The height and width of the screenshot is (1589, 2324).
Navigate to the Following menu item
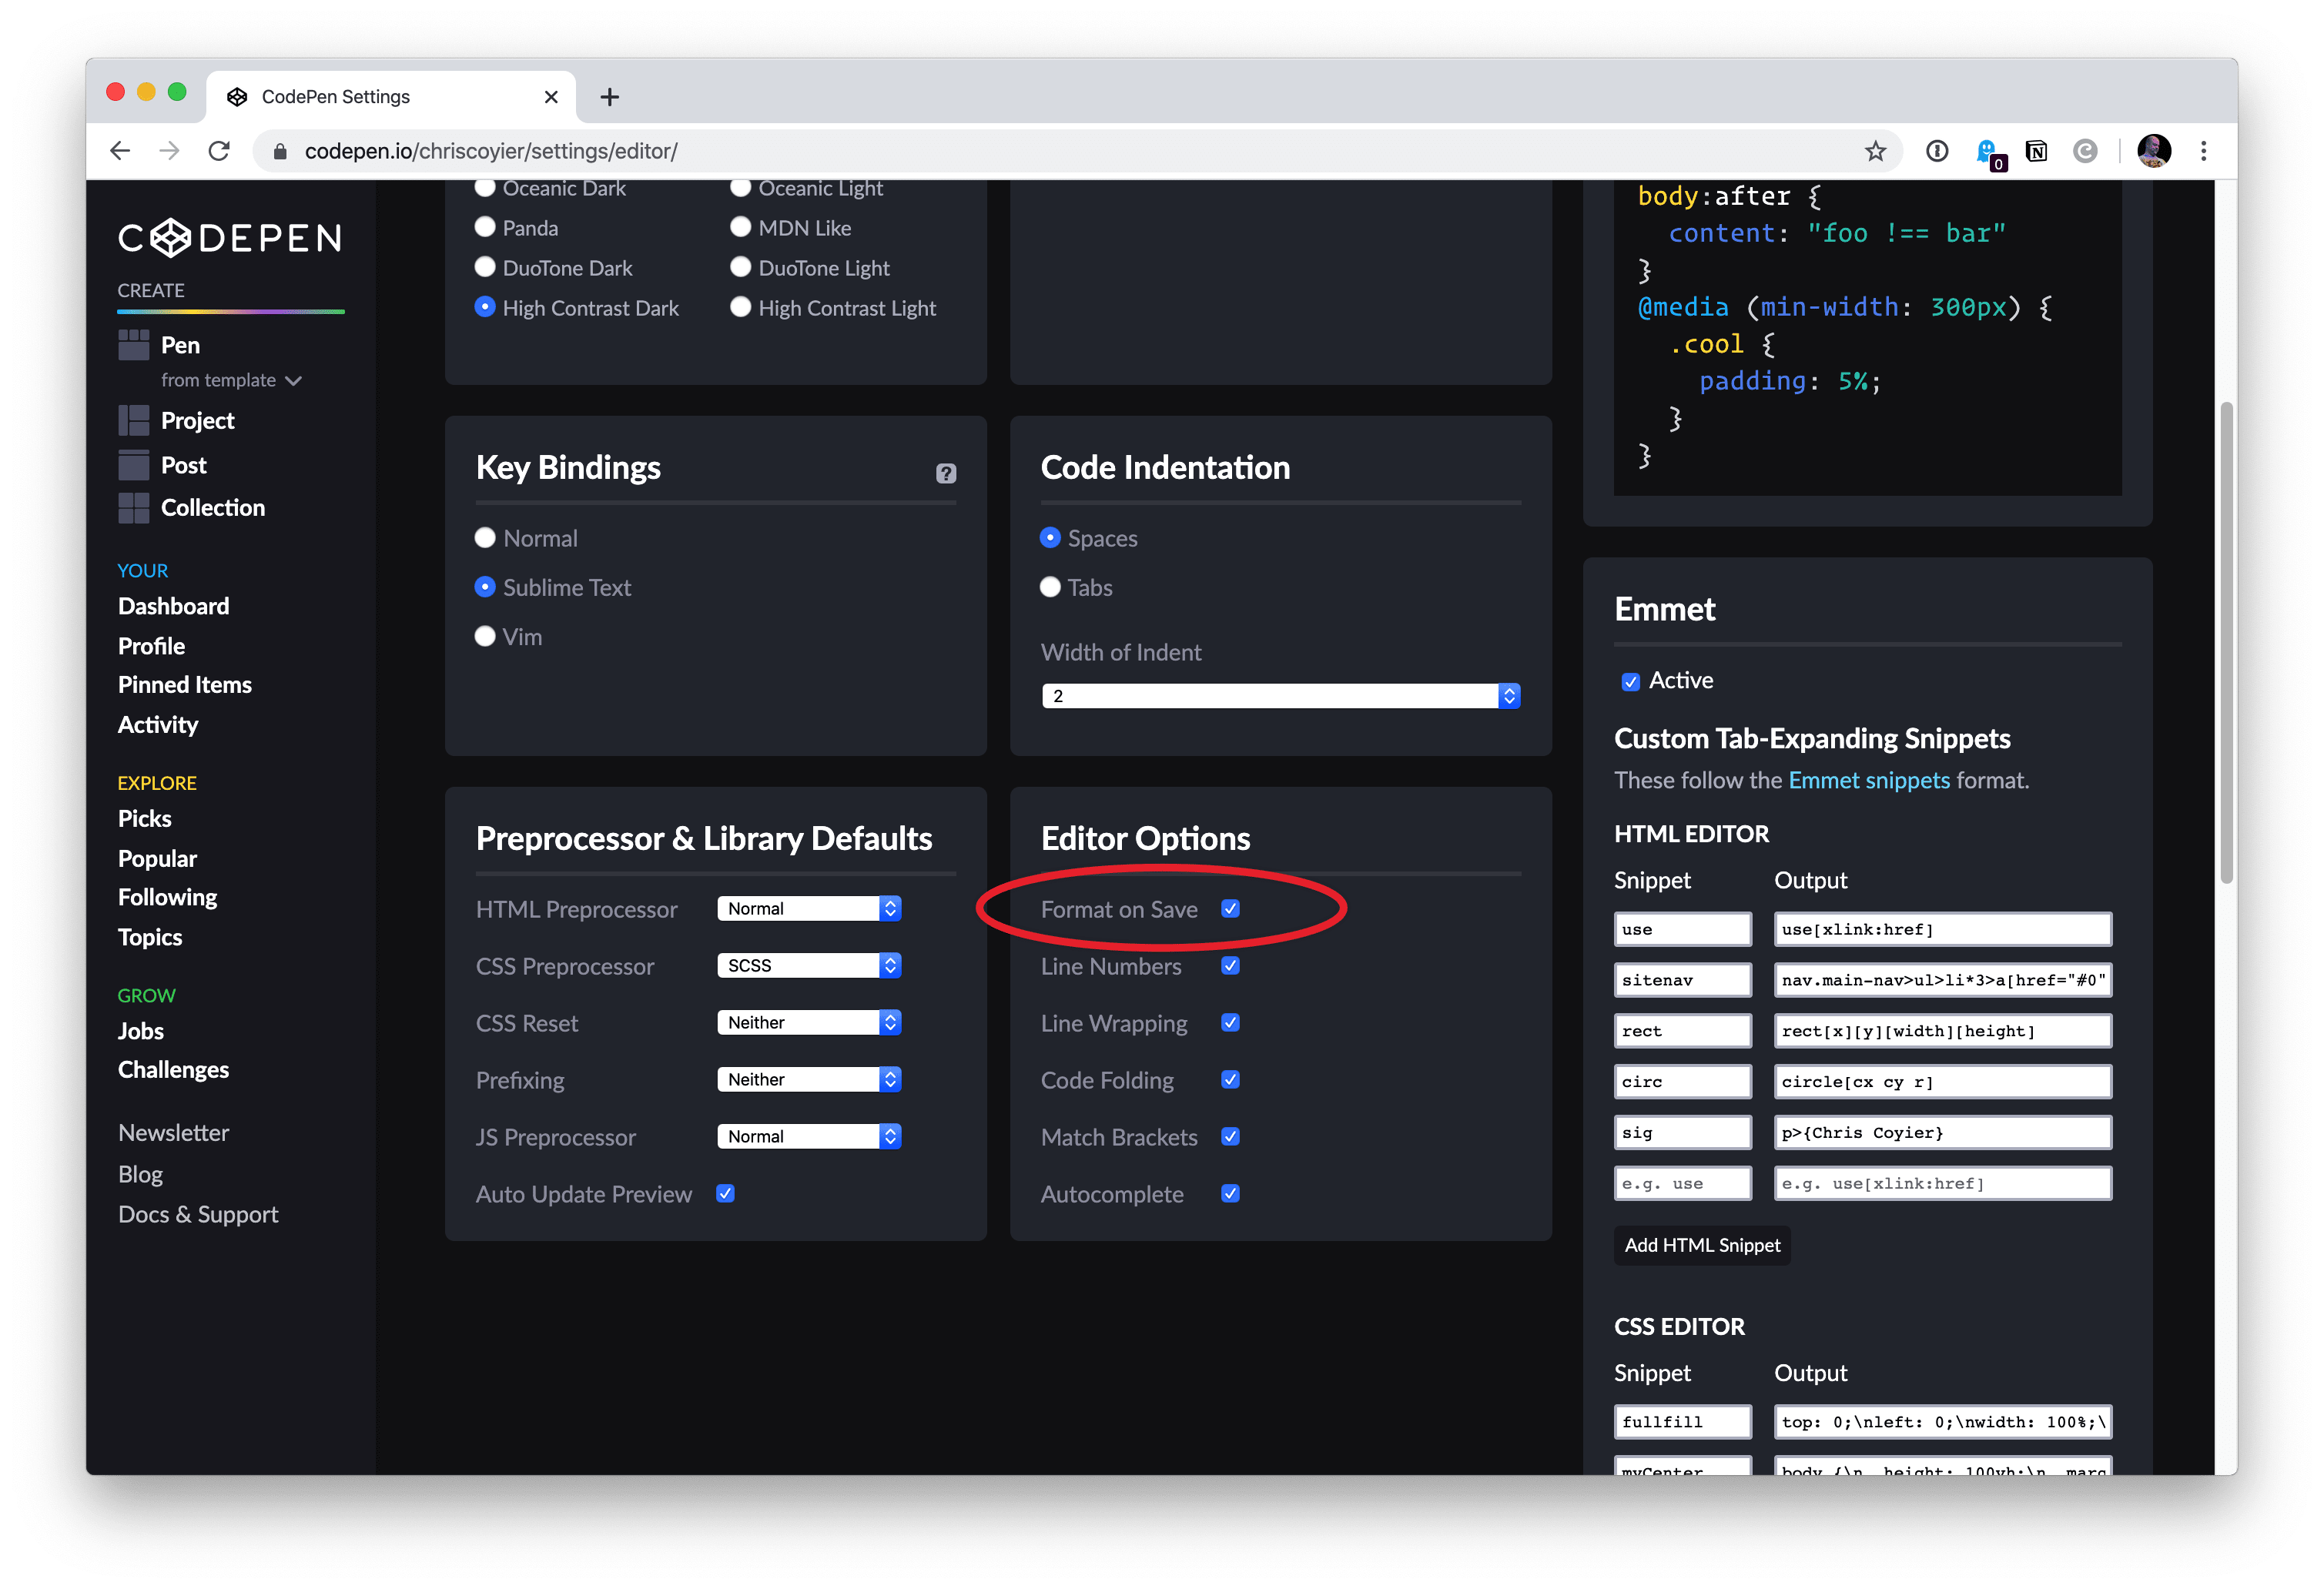point(167,897)
